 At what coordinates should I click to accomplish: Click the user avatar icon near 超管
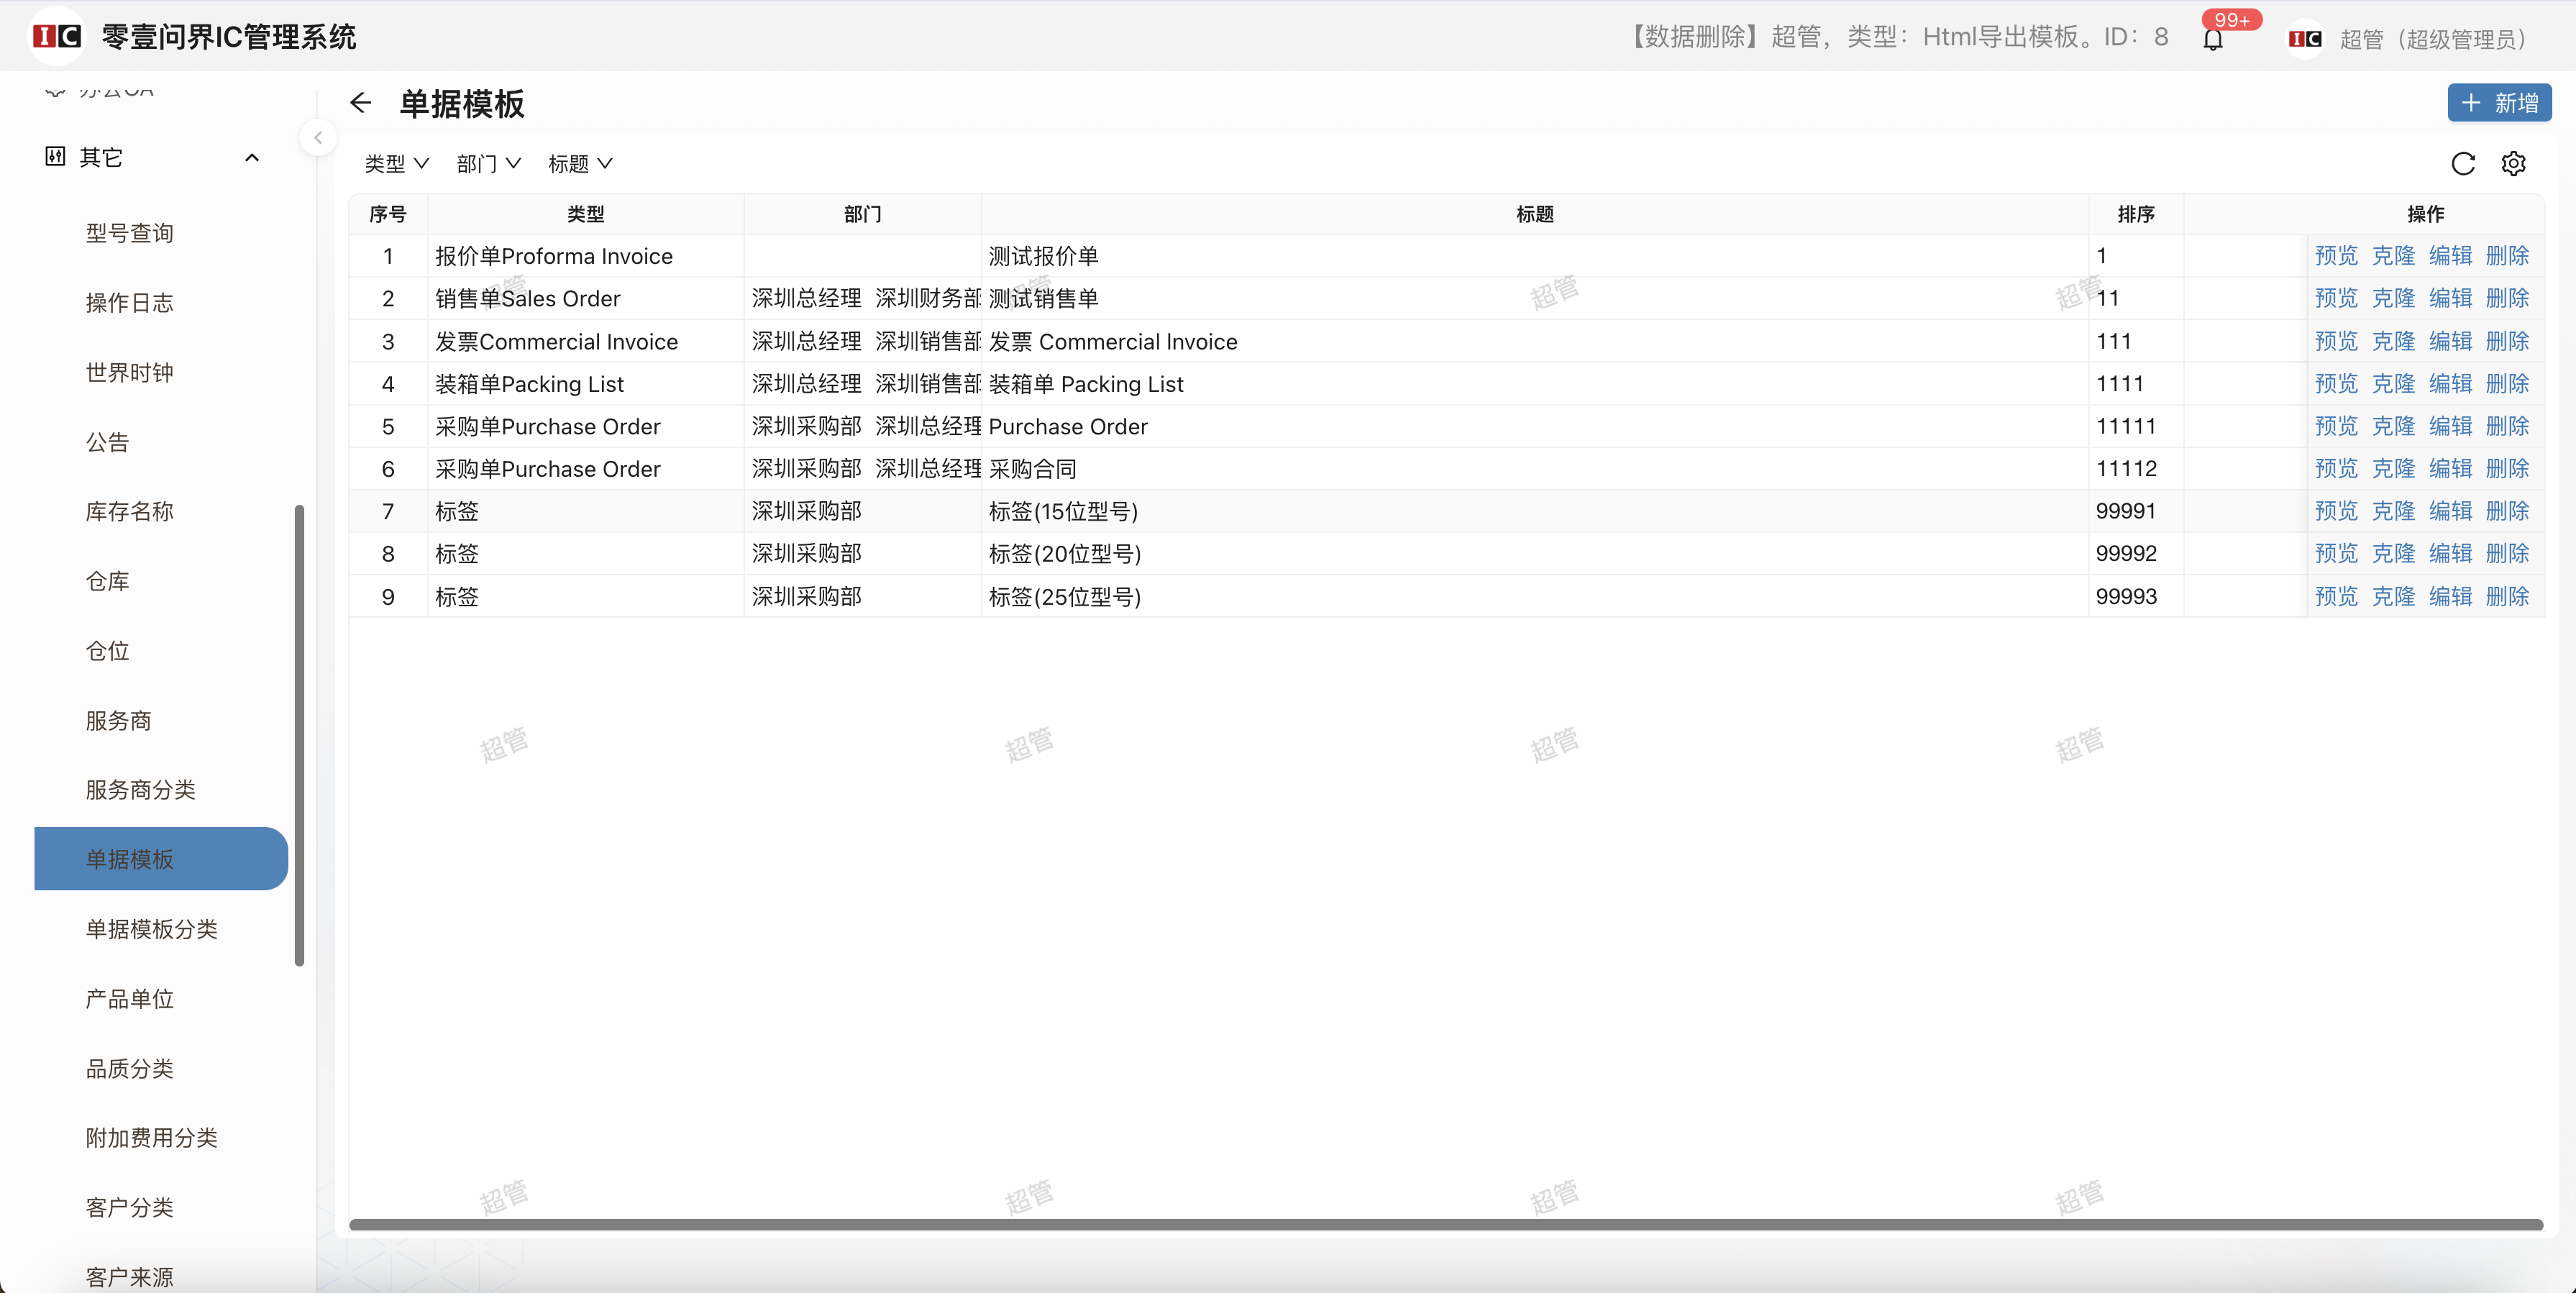[x=2305, y=39]
